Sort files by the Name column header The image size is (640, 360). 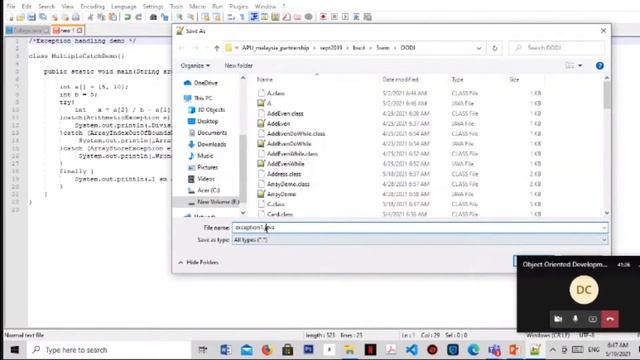click(265, 80)
